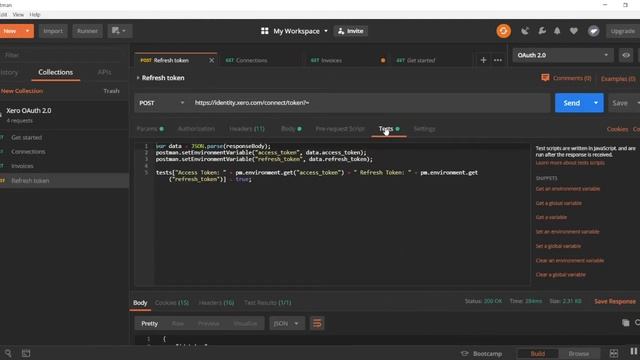Viewport: 640px width, 360px height.
Task: Open the satellite capture requests icon
Action: pyautogui.click(x=525, y=31)
